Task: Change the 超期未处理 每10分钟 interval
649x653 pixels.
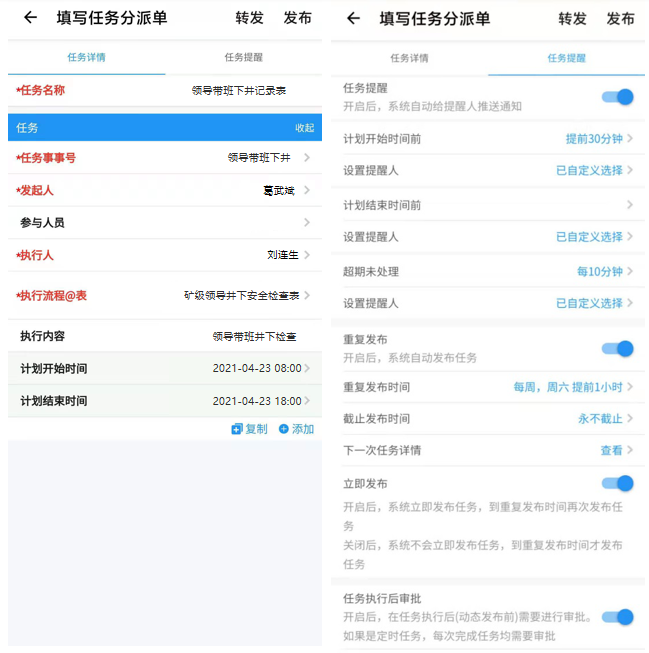Action: [x=600, y=272]
